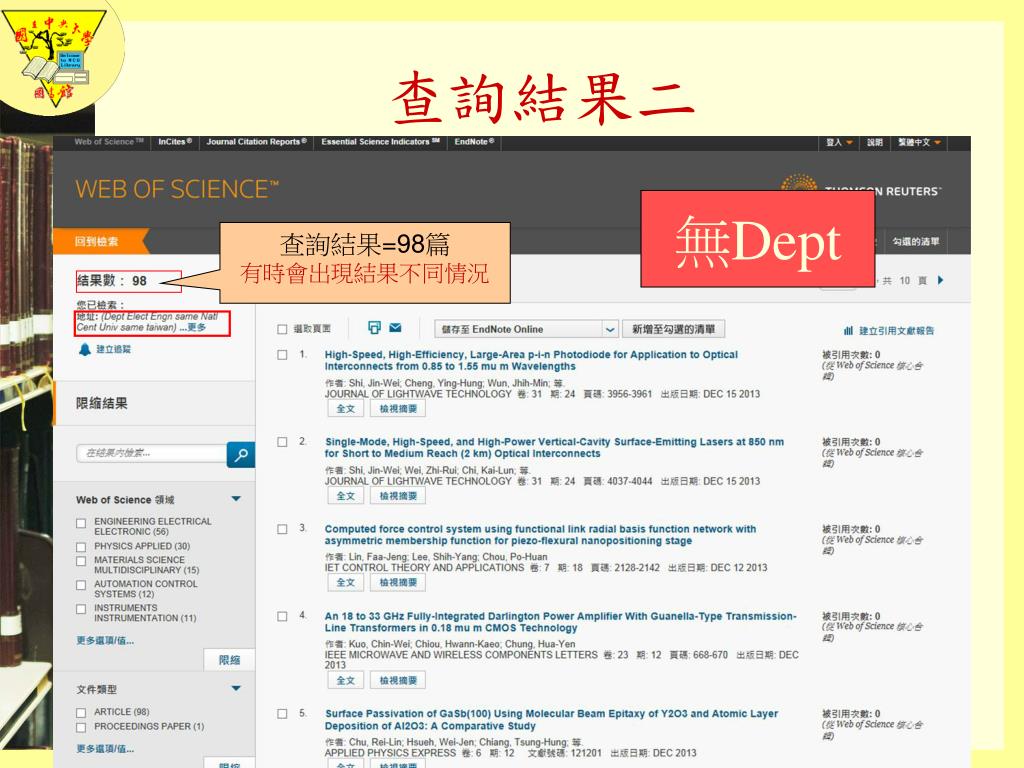Click refine button under categories list

click(x=229, y=660)
